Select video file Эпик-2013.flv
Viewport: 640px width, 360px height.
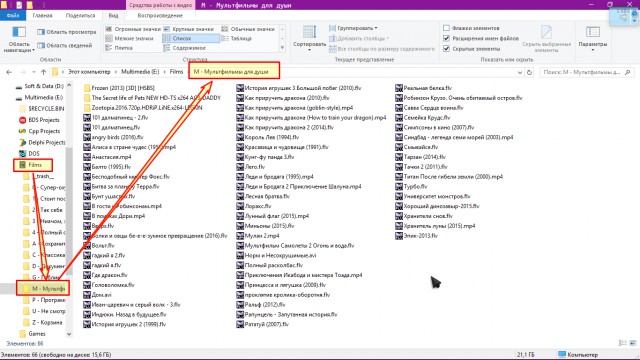point(416,236)
